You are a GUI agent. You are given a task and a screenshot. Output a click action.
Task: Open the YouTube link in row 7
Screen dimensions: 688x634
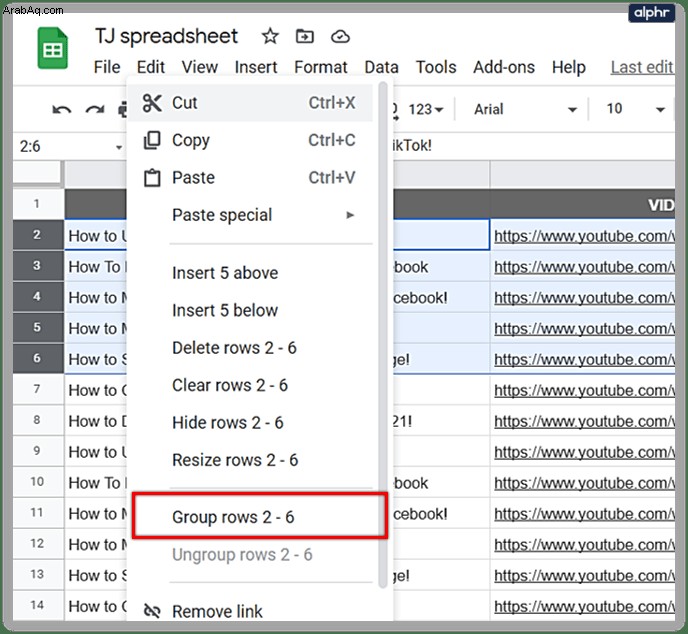point(584,390)
